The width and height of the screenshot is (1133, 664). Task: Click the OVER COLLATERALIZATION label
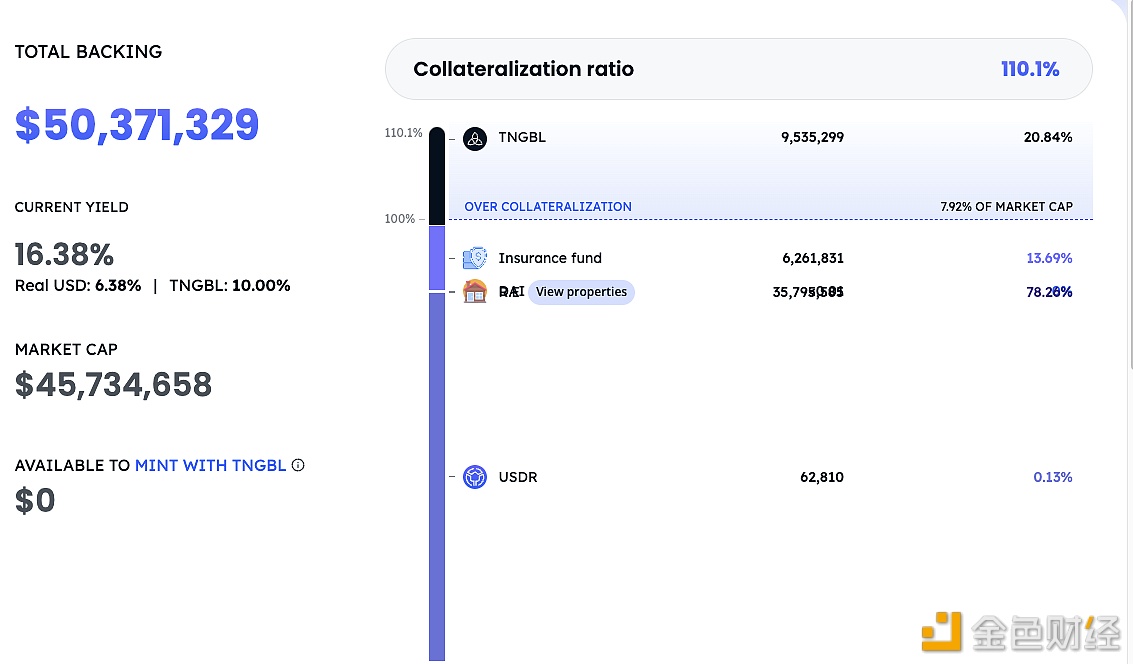point(548,207)
